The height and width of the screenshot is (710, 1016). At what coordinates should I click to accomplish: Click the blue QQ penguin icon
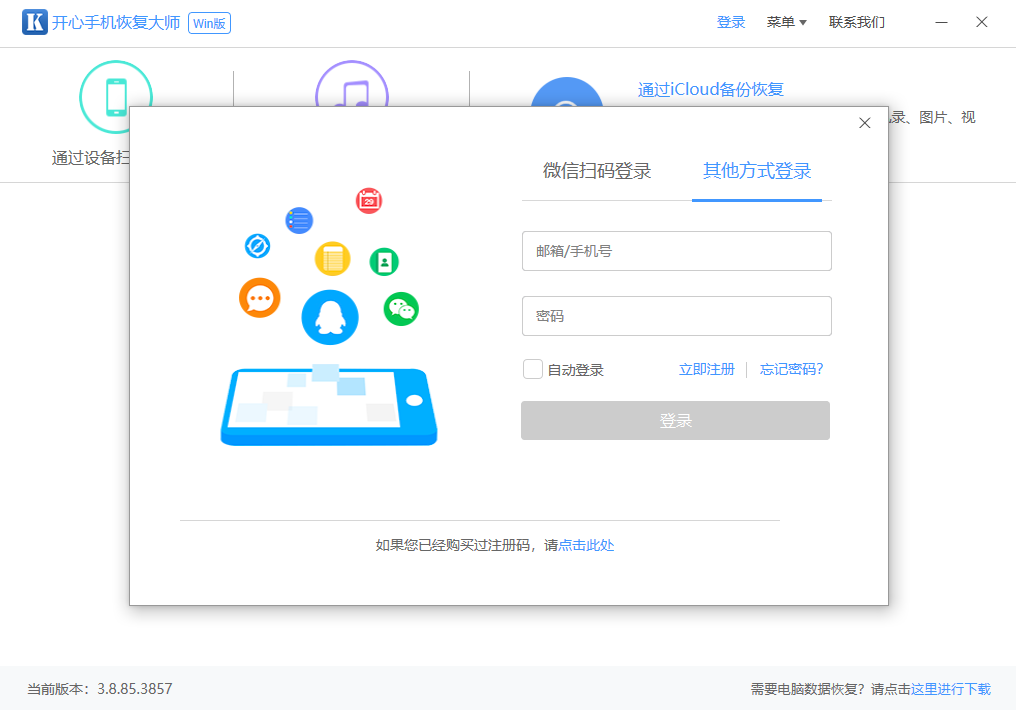click(330, 317)
